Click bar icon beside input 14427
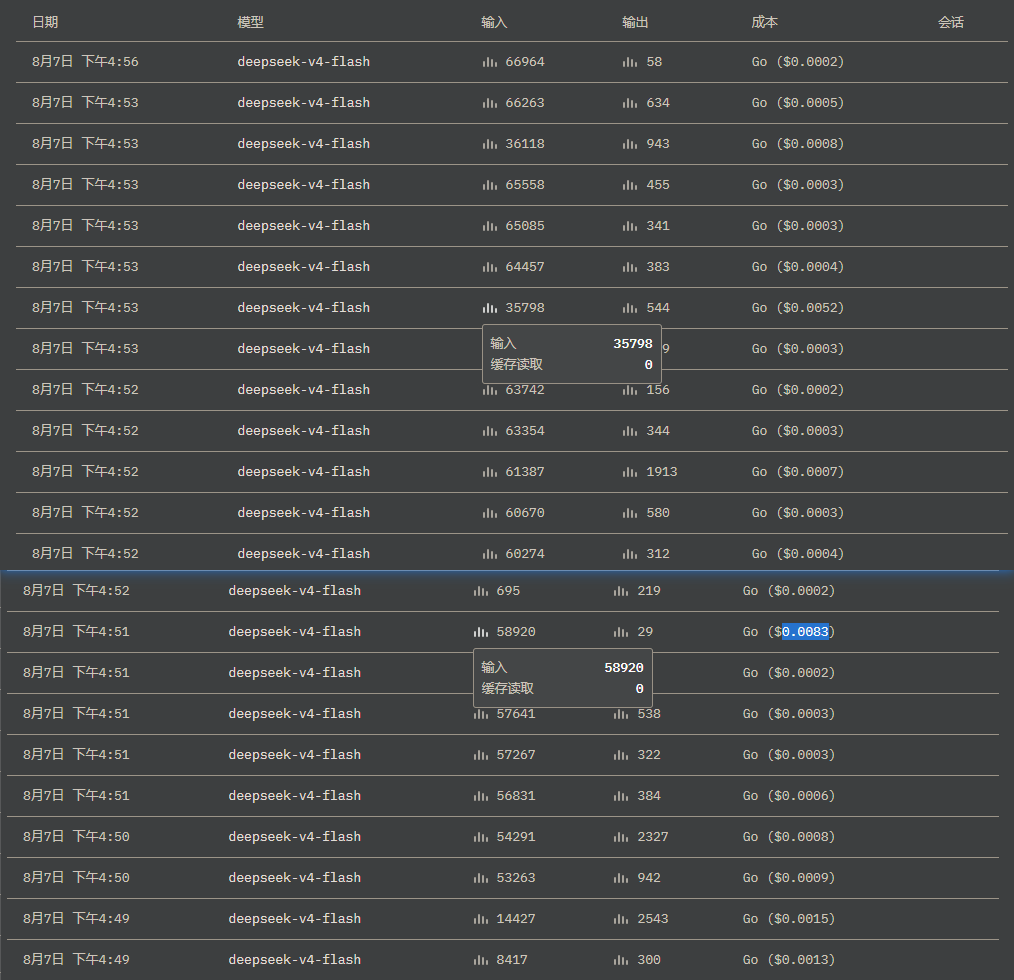Screen dimensions: 1014x980 480,919
